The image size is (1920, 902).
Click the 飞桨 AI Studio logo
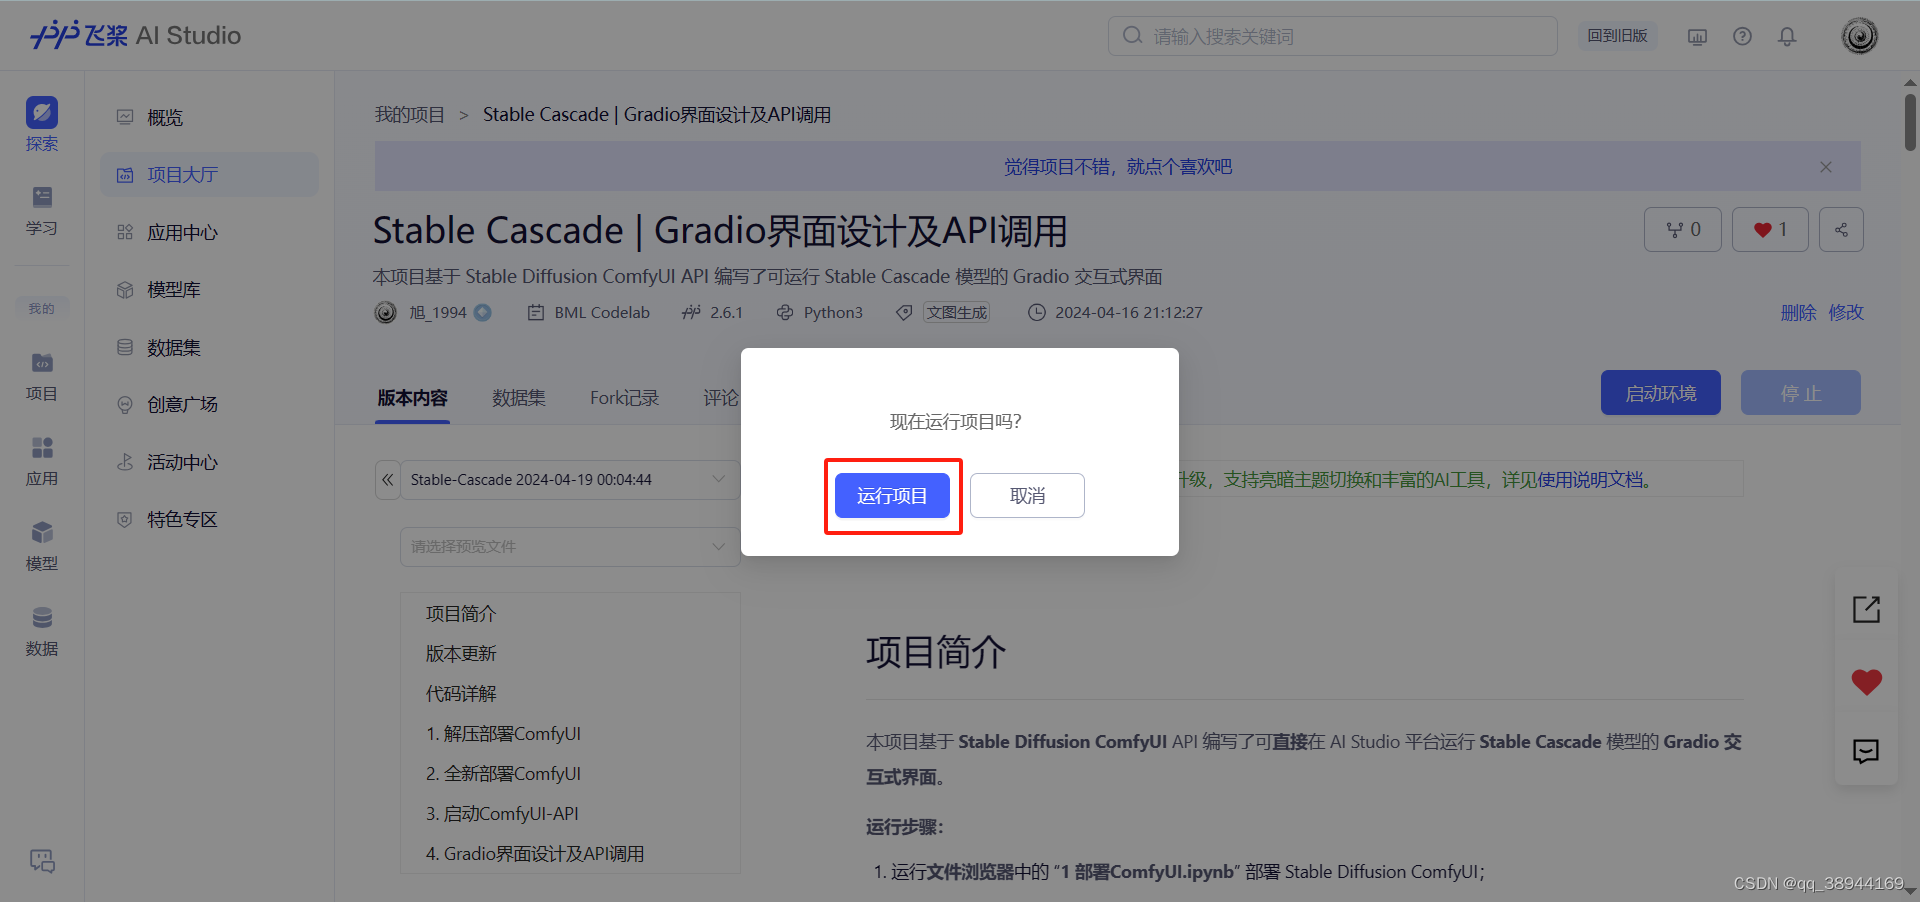tap(136, 35)
